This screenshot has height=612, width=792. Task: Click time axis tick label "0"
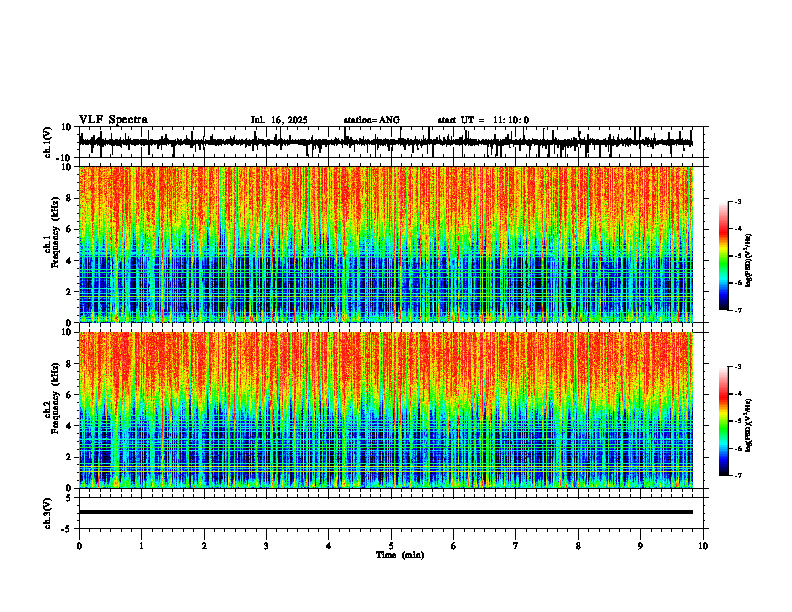(x=79, y=546)
